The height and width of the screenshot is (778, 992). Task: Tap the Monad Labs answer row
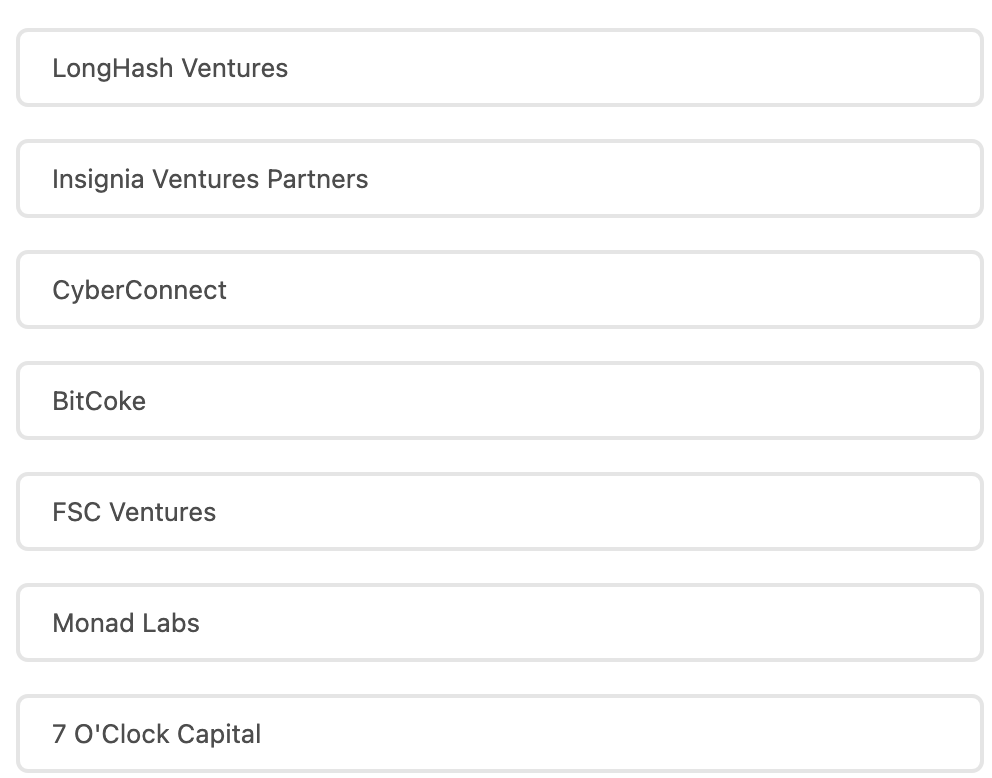(x=500, y=623)
